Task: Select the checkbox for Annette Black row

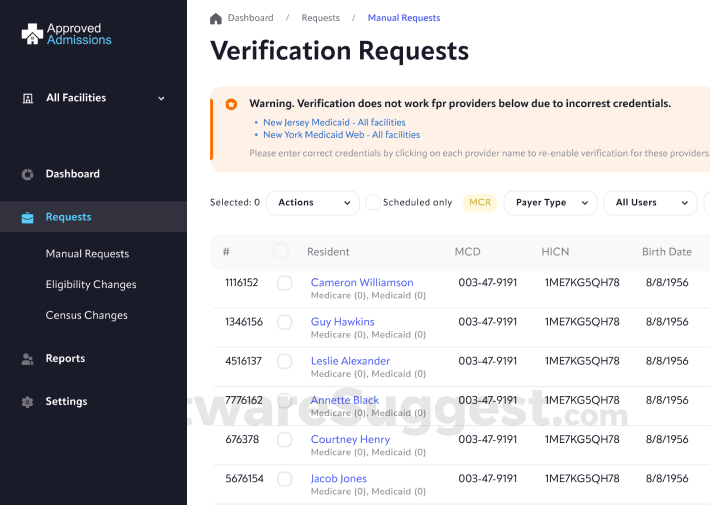Action: [285, 400]
